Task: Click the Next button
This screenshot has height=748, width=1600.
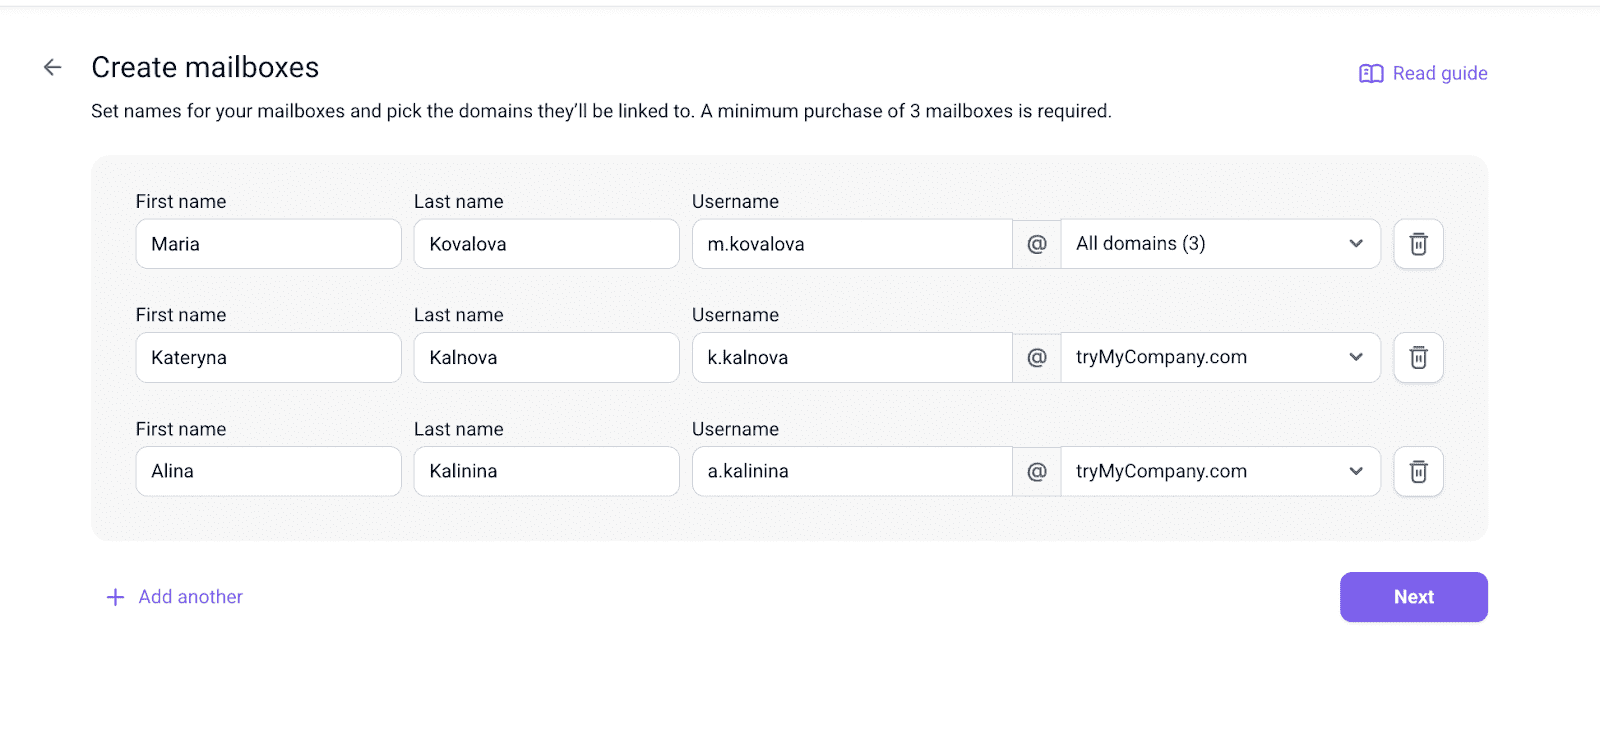Action: pos(1413,597)
